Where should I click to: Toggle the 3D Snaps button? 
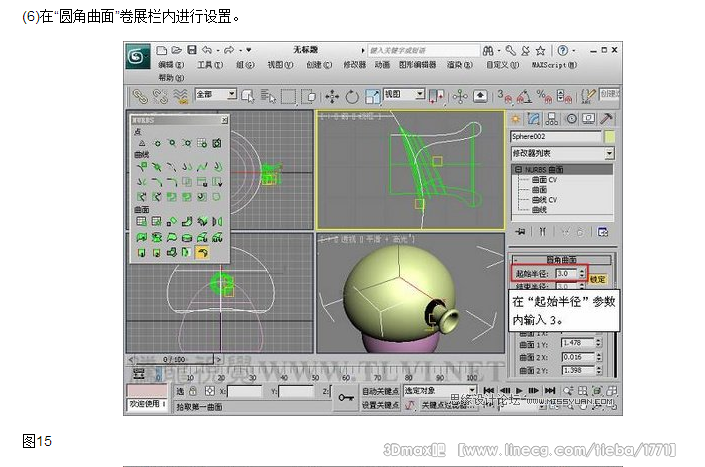tap(504, 96)
